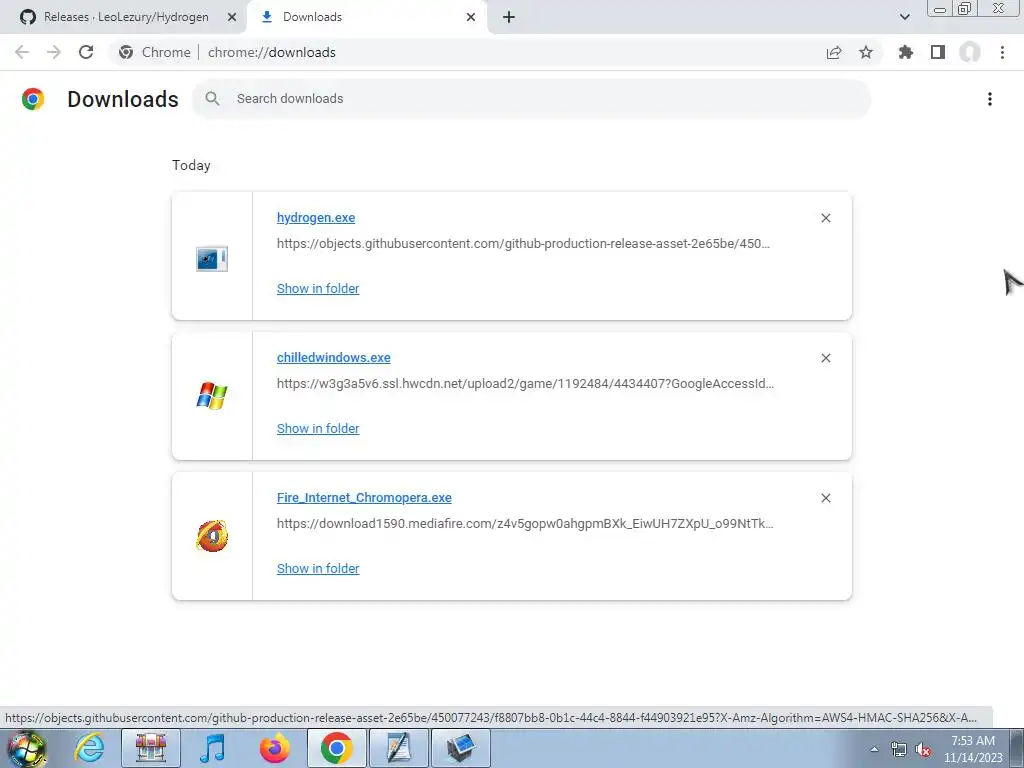
Task: Launch Internet Explorer from the taskbar
Action: (89, 748)
